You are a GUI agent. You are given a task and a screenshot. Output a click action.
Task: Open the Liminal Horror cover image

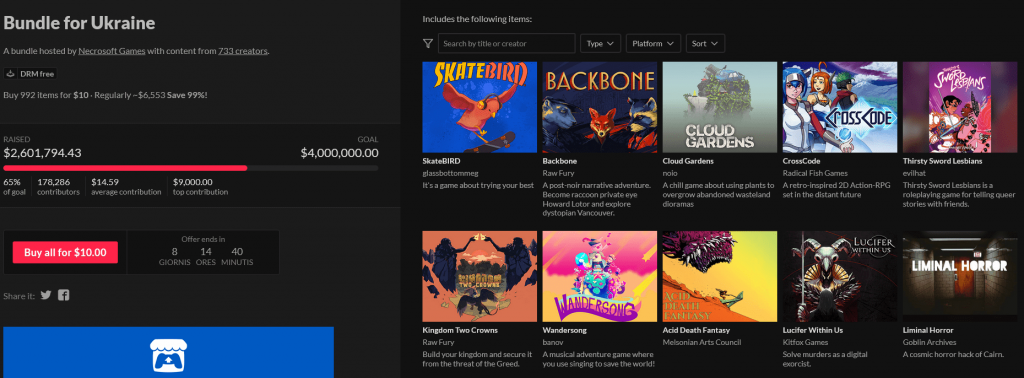tap(960, 276)
